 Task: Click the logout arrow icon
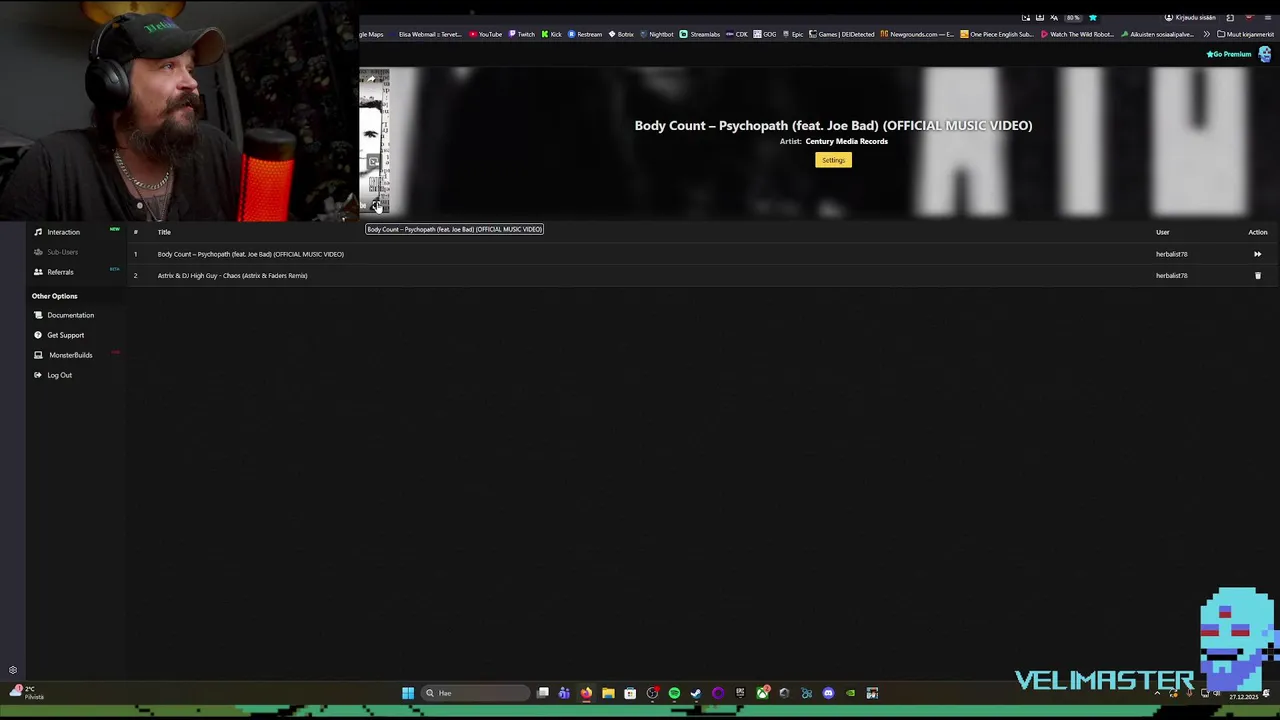tap(38, 375)
